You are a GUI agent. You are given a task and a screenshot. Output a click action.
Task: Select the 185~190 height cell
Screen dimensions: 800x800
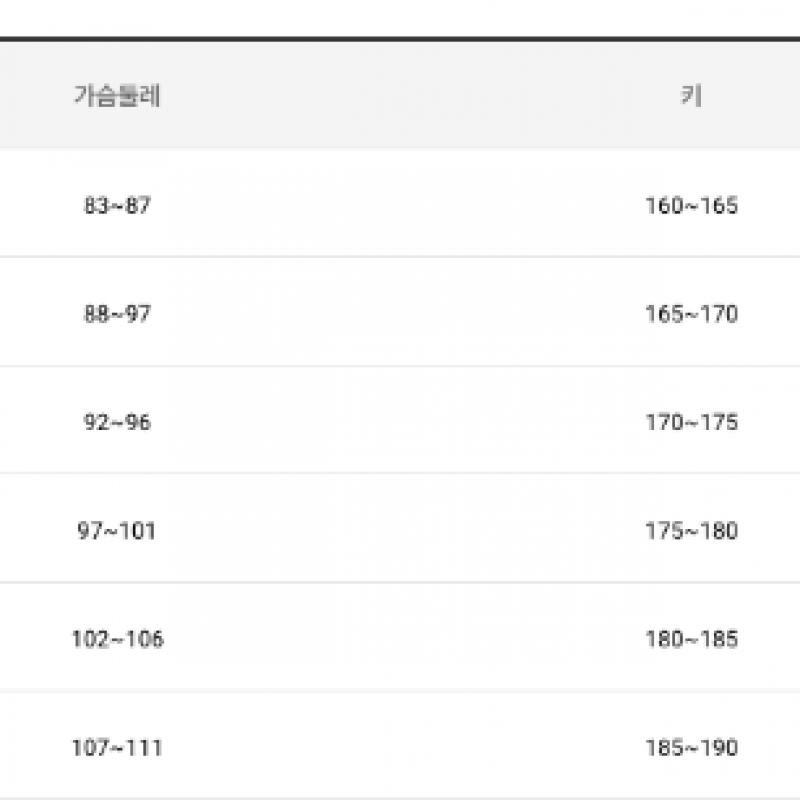pyautogui.click(x=691, y=747)
